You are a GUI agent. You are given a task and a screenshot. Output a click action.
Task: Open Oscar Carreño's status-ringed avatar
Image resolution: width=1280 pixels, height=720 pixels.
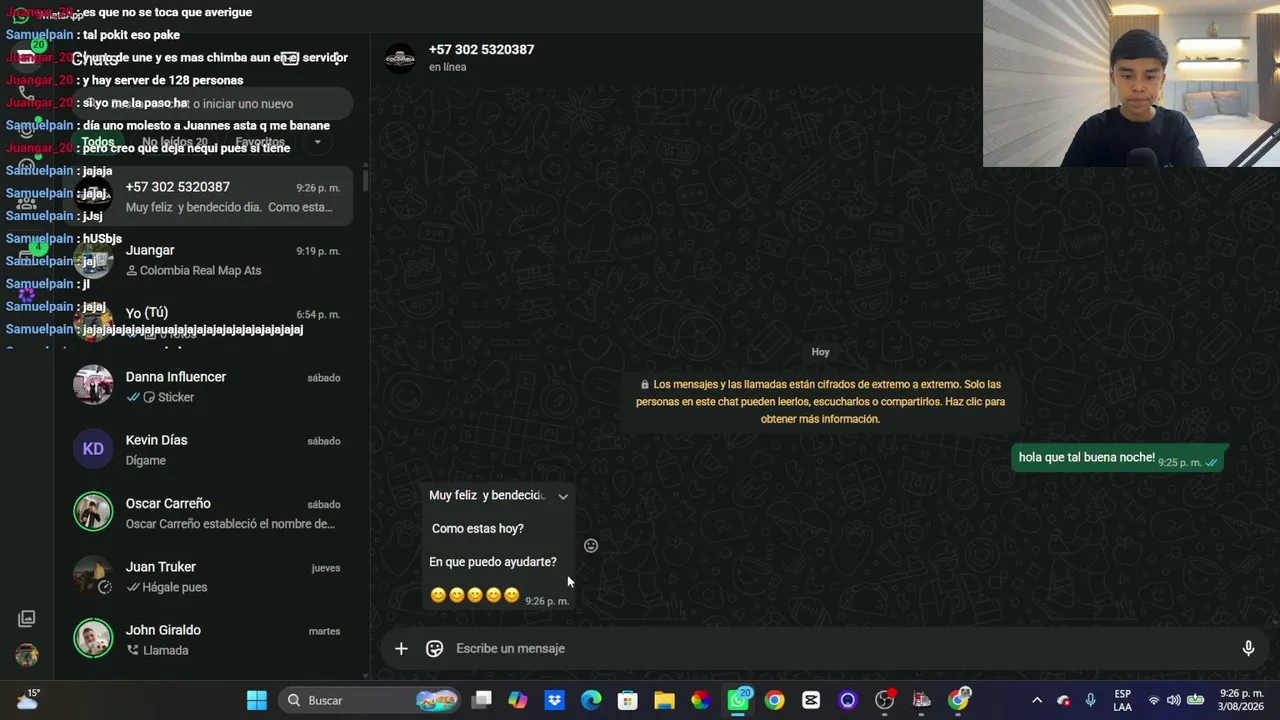(x=93, y=512)
